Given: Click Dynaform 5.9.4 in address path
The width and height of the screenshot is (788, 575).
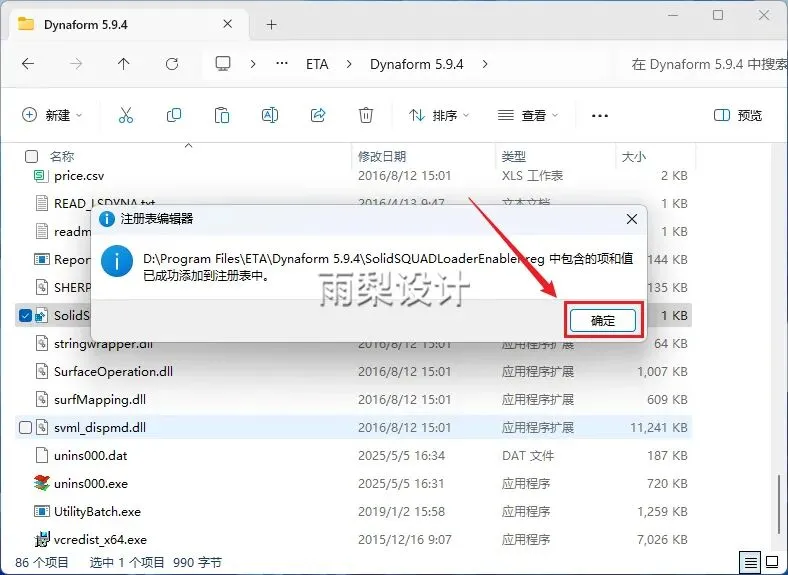Looking at the screenshot, I should pyautogui.click(x=417, y=64).
